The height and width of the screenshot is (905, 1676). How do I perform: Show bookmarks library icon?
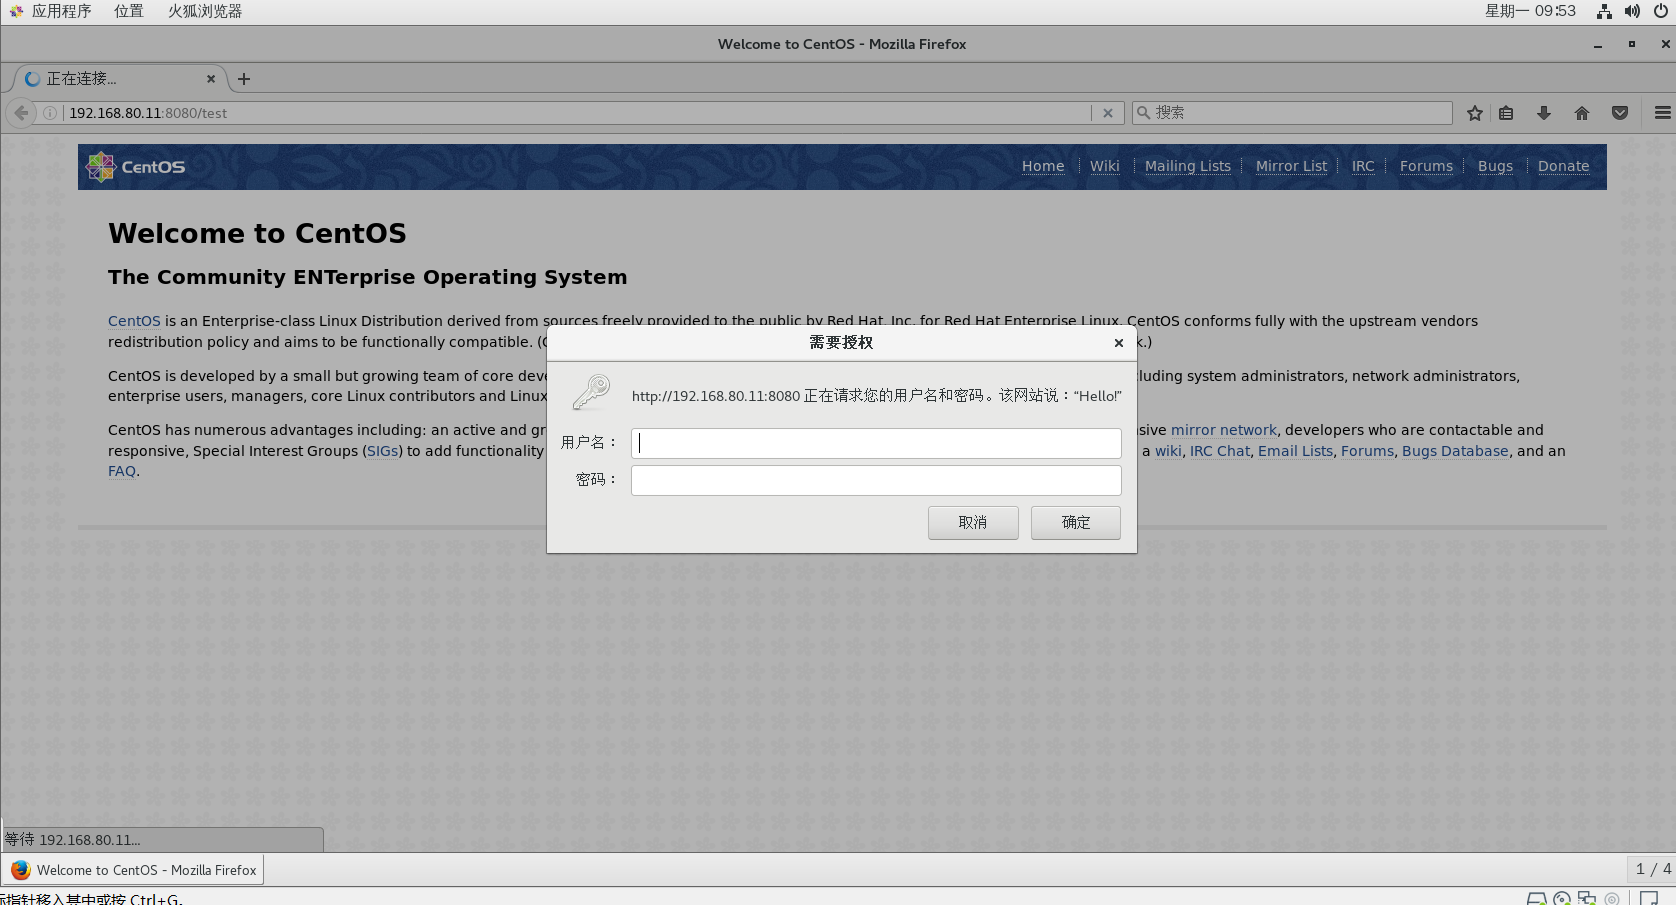point(1506,113)
